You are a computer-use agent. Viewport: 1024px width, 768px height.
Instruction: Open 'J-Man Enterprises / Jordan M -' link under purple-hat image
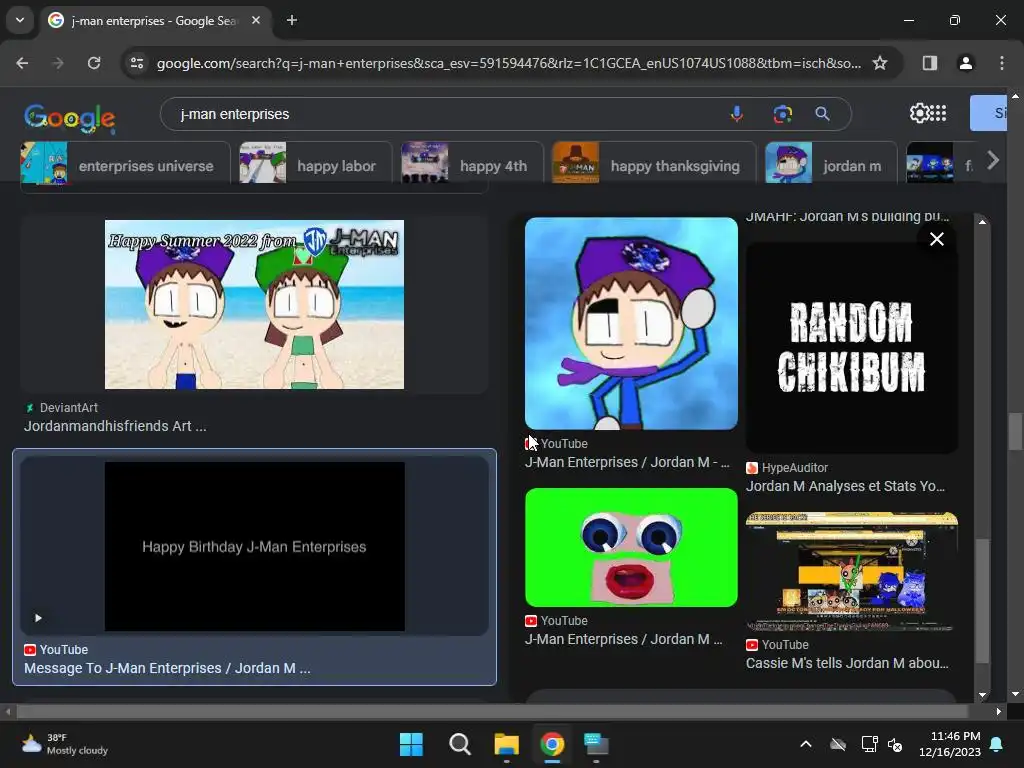pos(627,462)
